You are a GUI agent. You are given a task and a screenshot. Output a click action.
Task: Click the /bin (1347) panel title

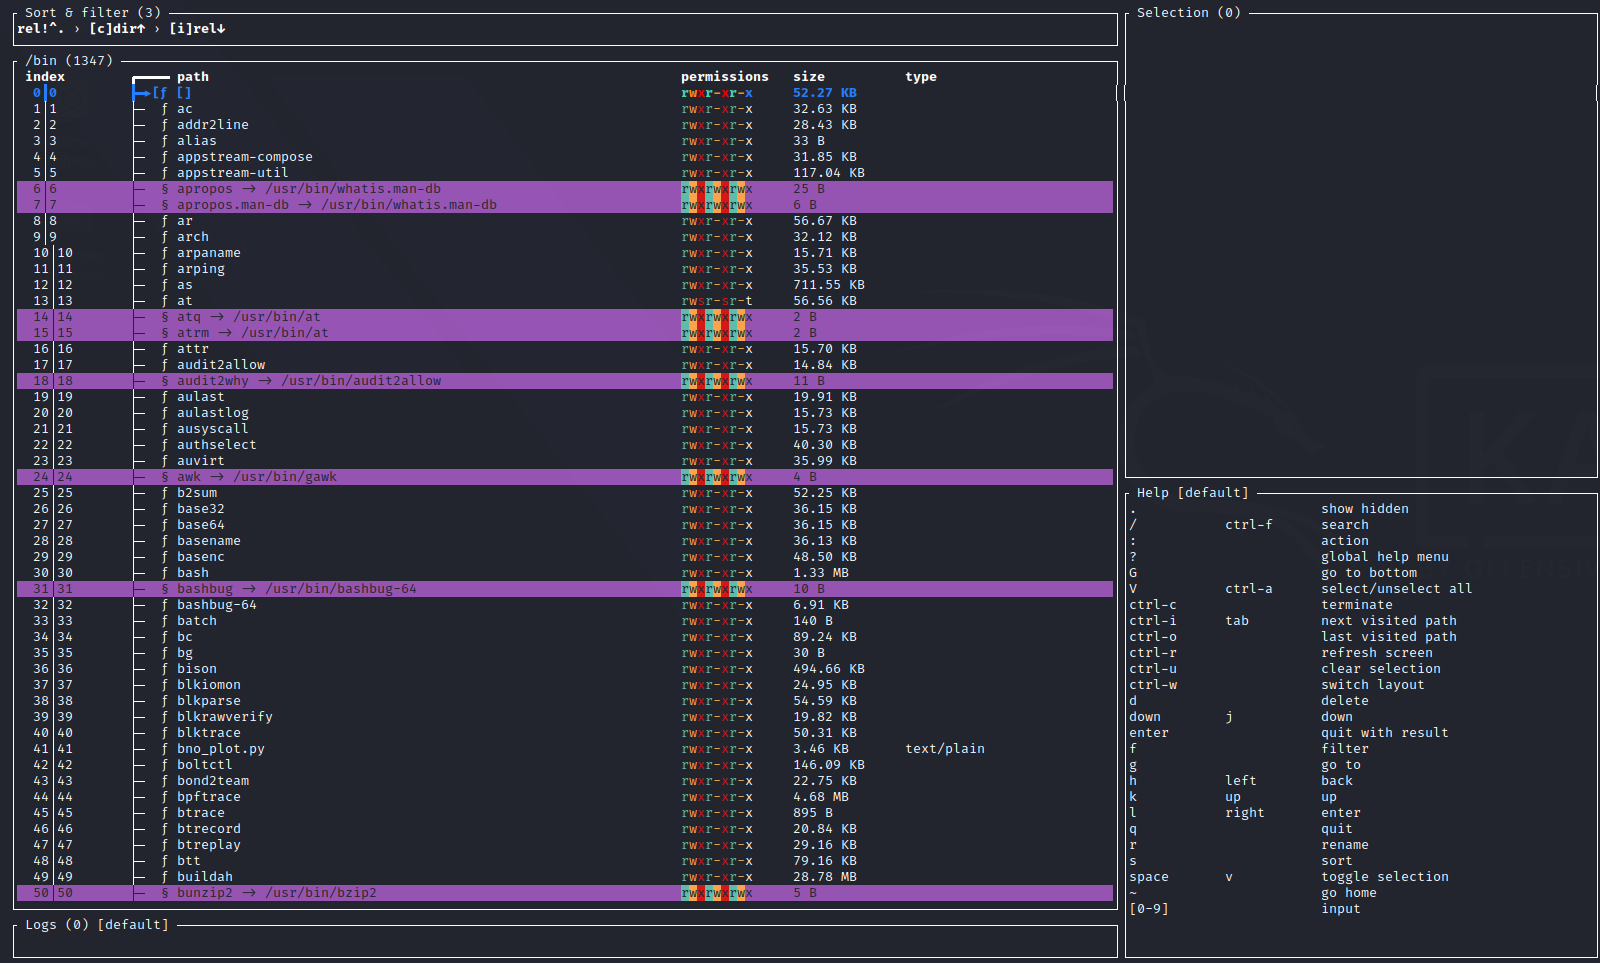(69, 61)
